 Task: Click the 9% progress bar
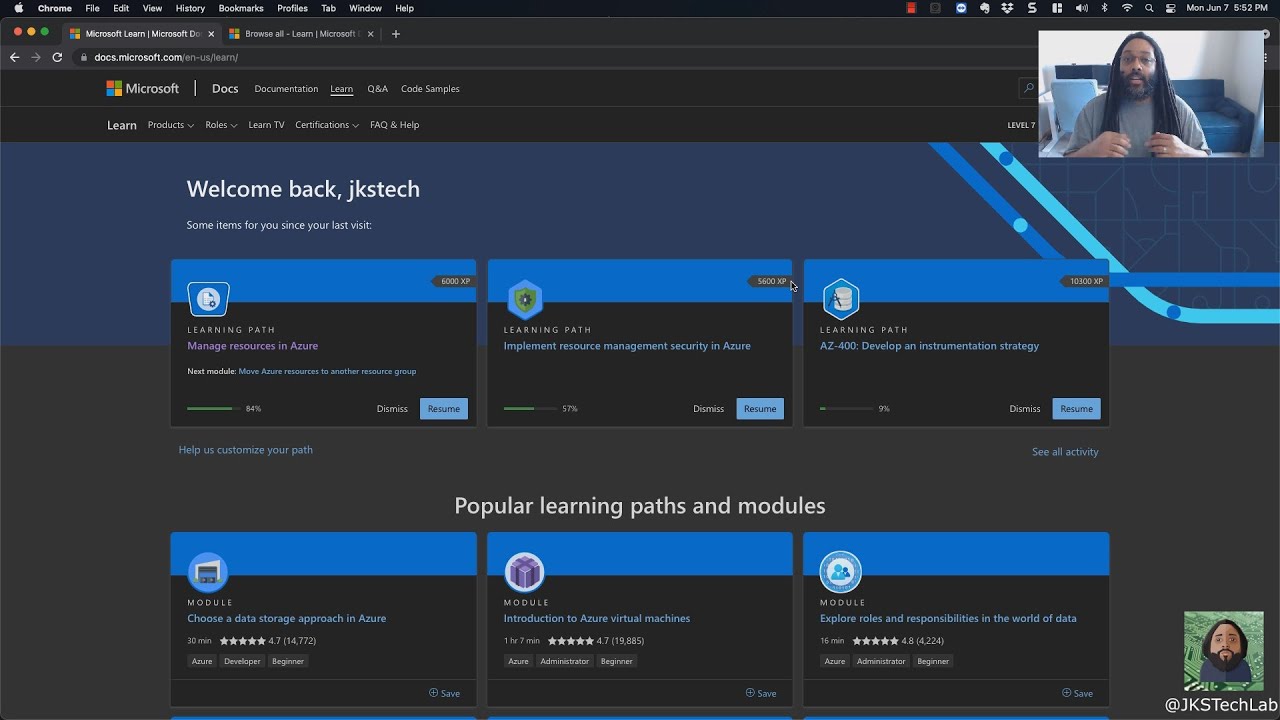846,408
